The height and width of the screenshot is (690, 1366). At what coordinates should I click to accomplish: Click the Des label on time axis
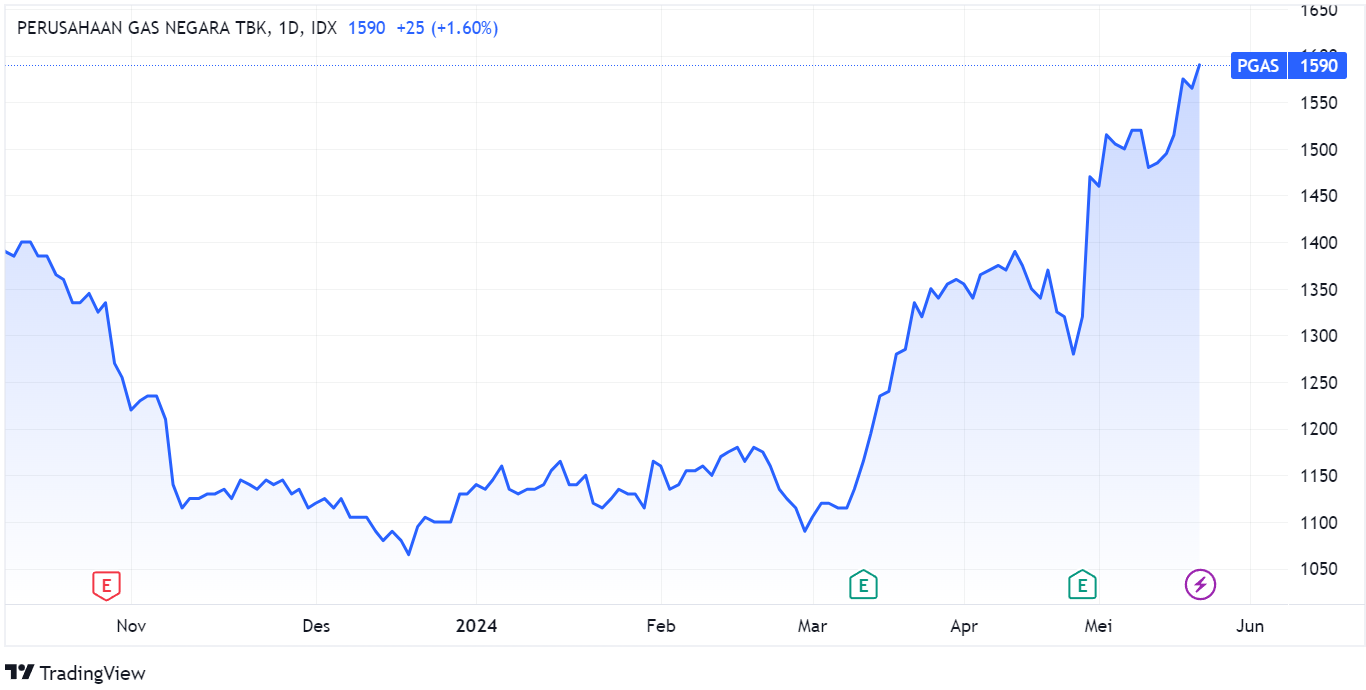(316, 627)
